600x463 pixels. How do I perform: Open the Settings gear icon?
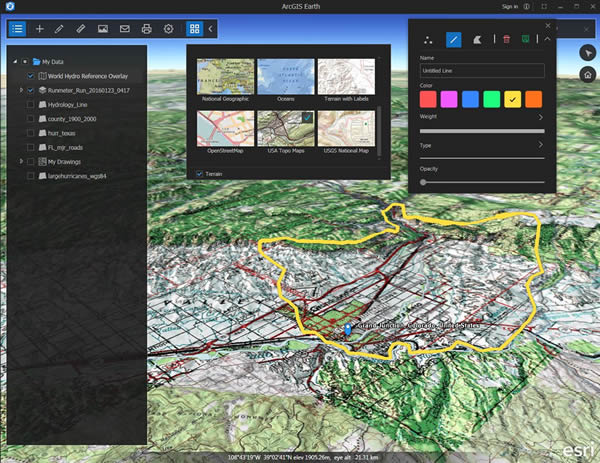(x=168, y=29)
